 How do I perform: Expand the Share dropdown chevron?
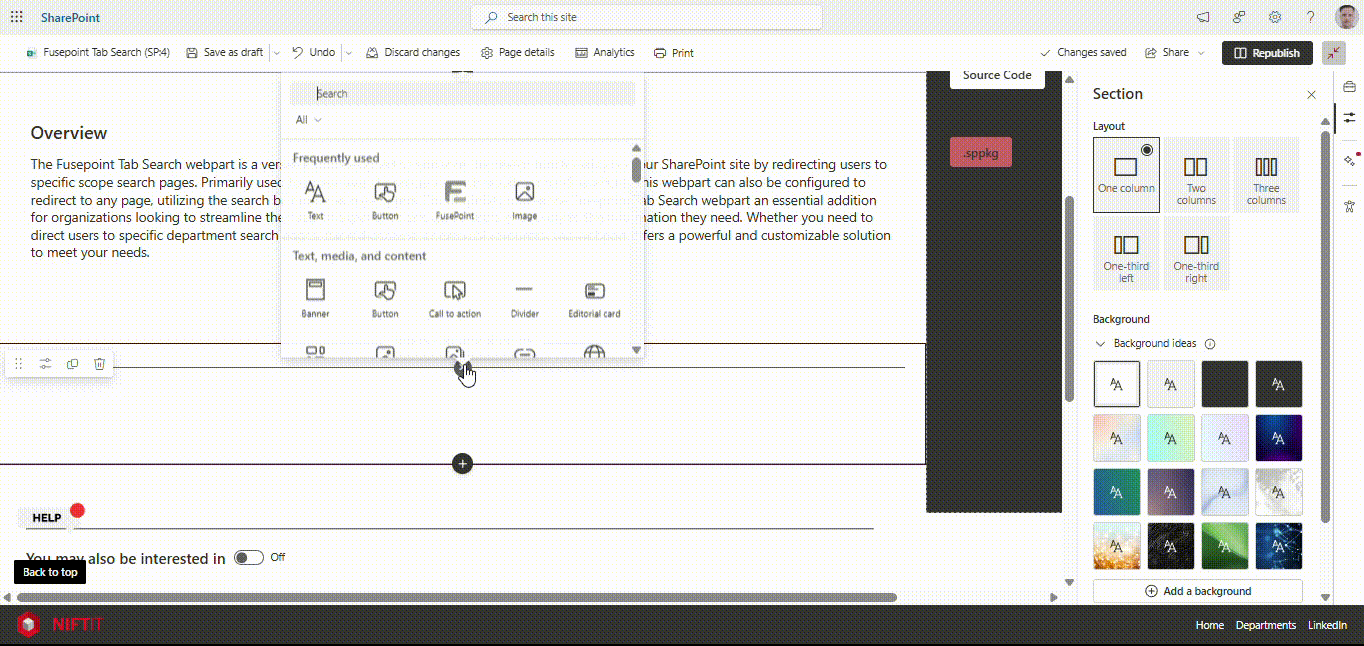click(1201, 53)
